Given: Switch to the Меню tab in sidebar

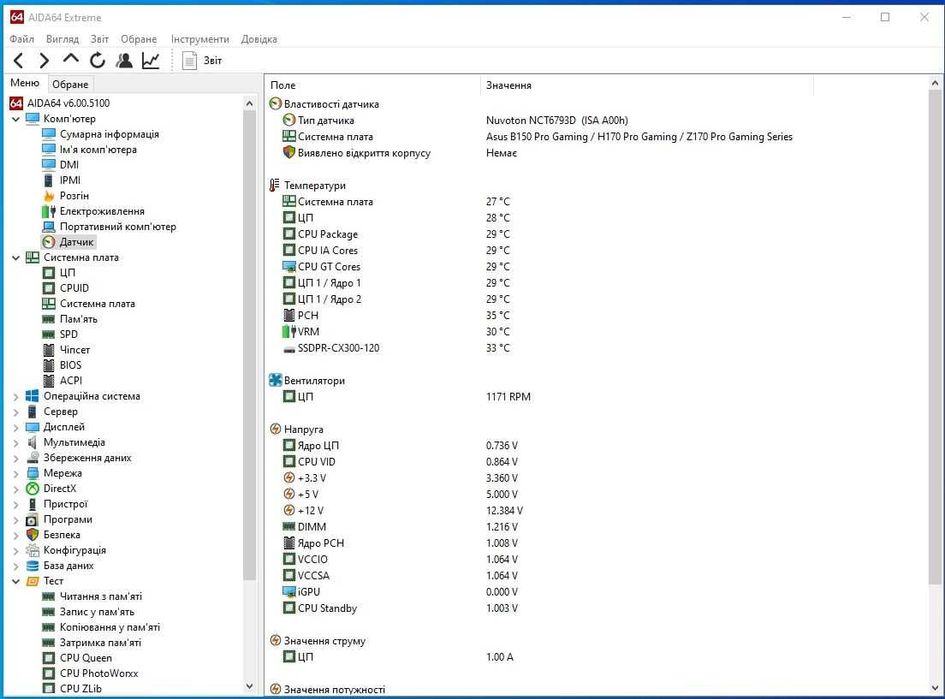Looking at the screenshot, I should 25,83.
